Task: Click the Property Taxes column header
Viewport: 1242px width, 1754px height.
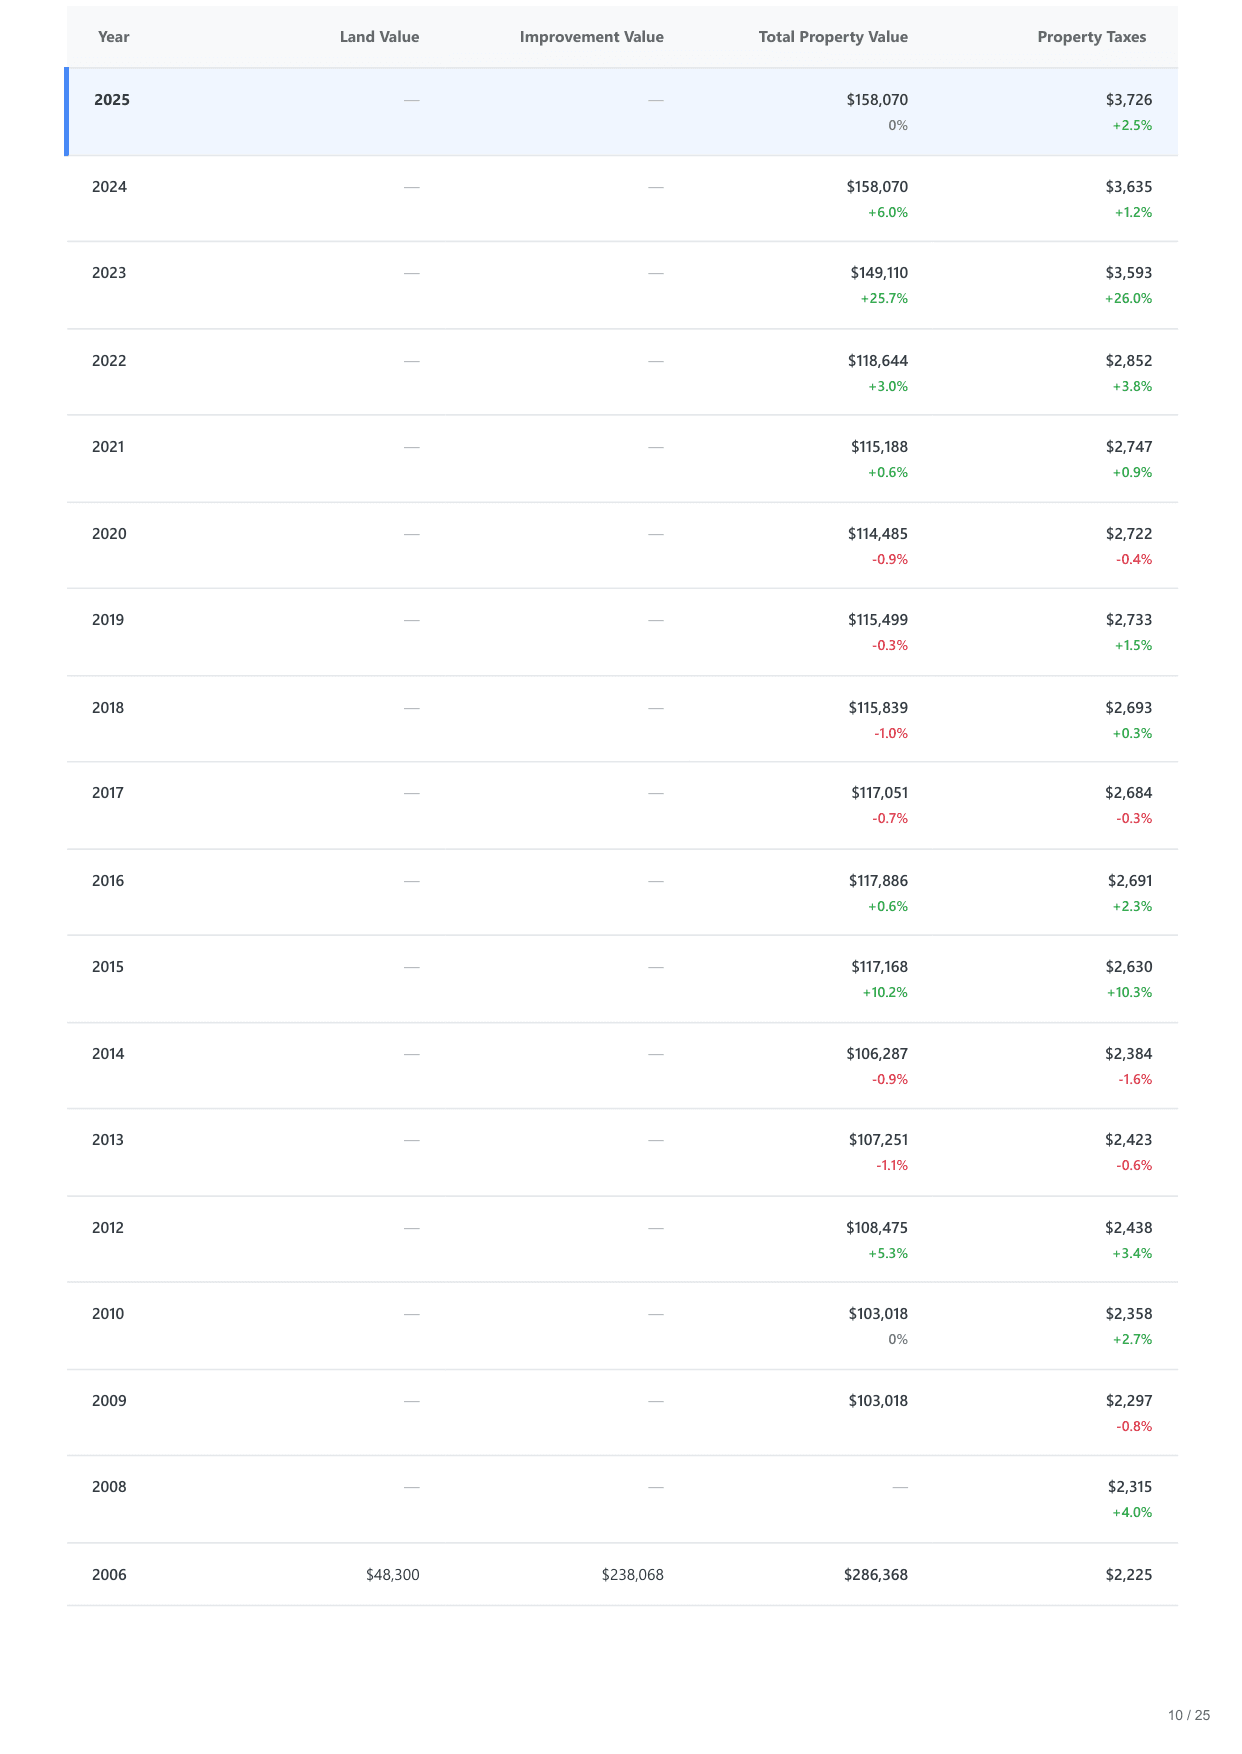Action: coord(1091,37)
